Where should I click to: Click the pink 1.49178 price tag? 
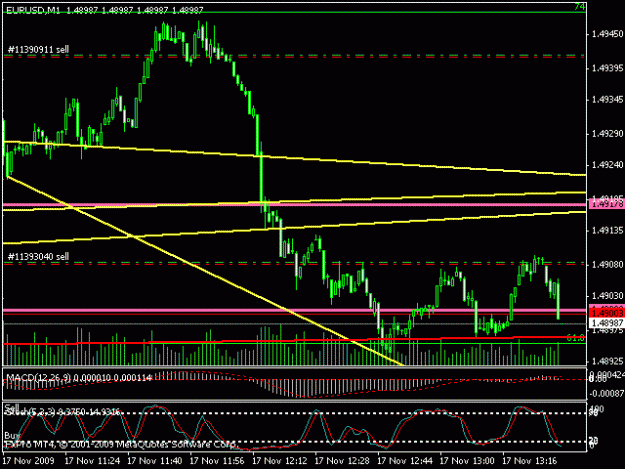[606, 204]
